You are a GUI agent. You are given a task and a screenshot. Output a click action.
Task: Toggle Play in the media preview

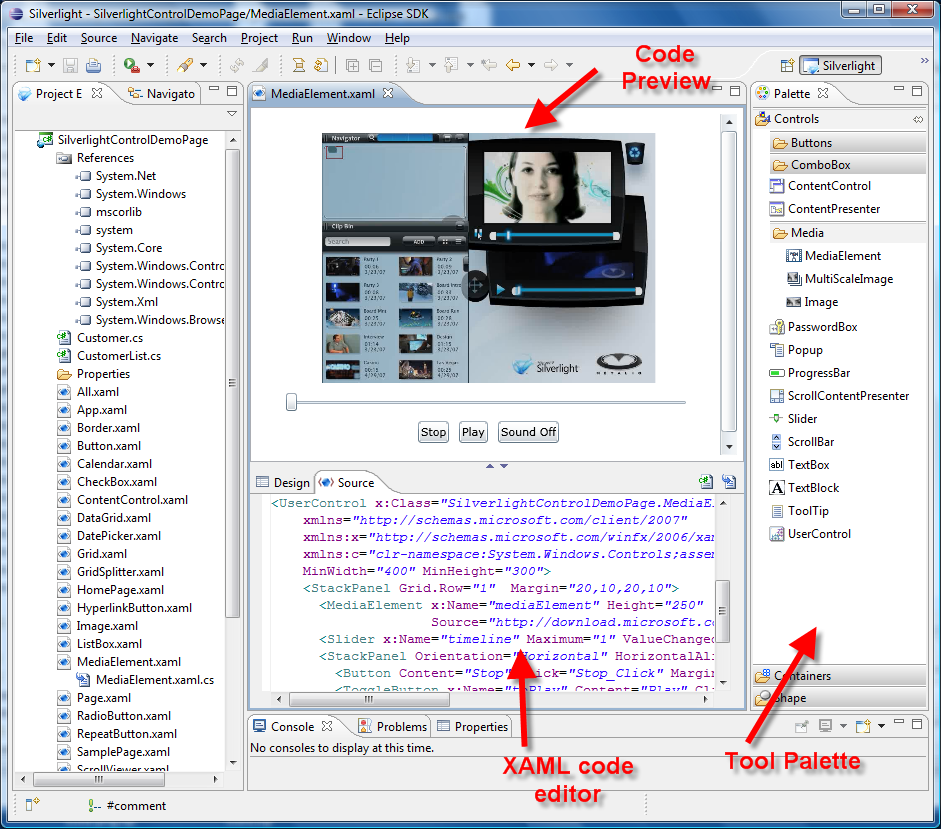(x=473, y=432)
